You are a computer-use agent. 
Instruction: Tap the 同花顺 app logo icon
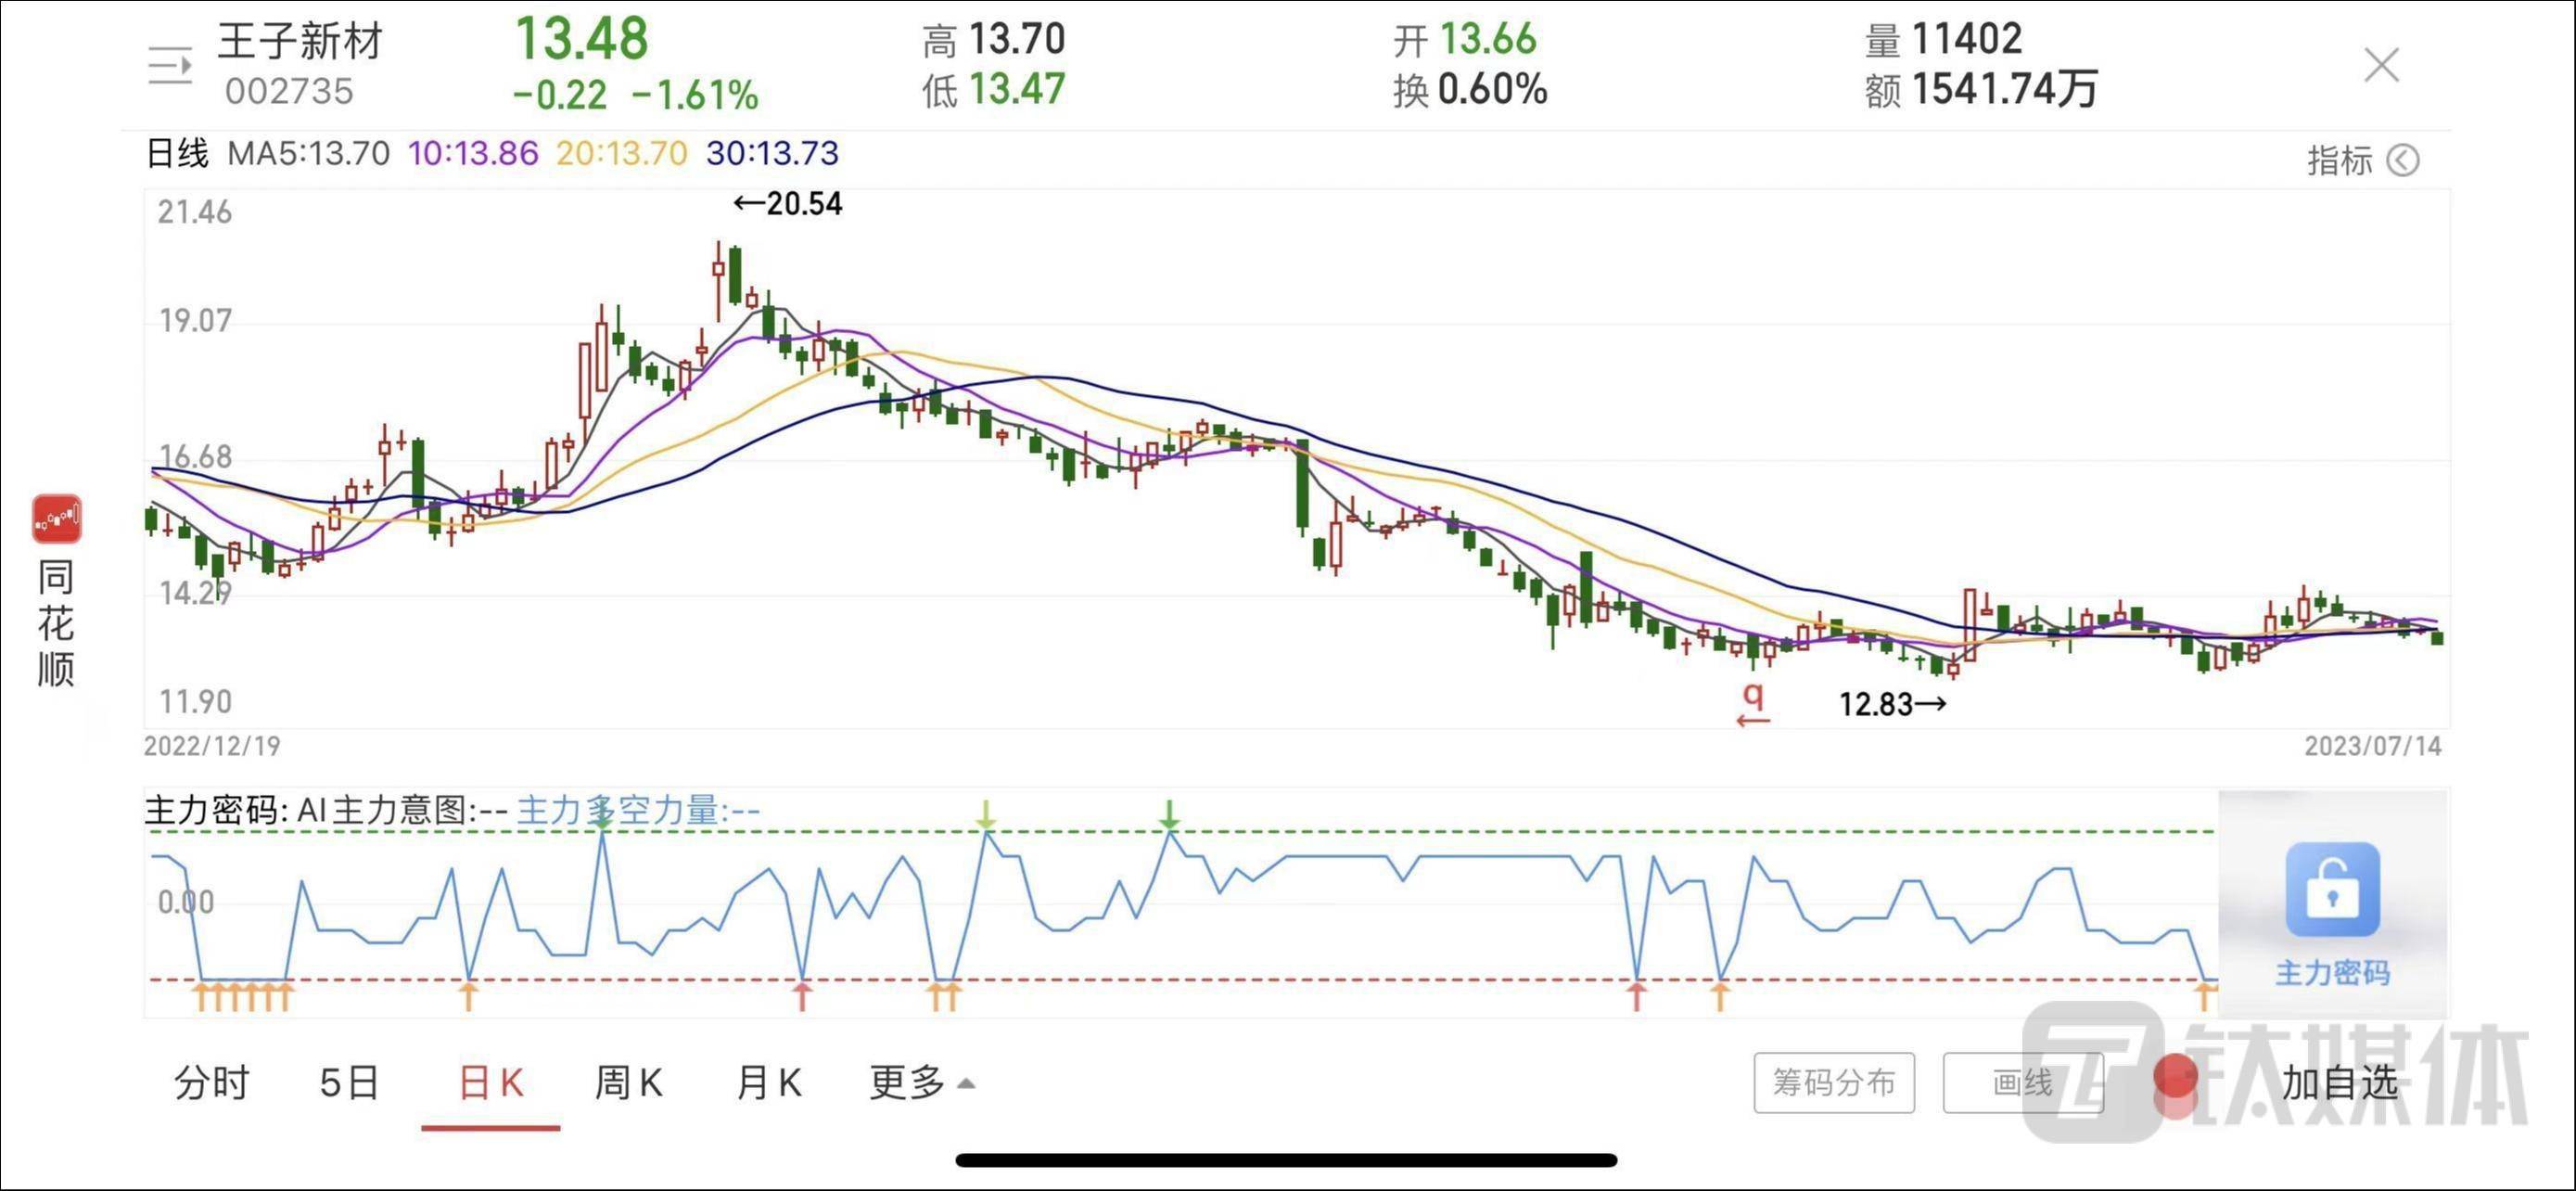tap(57, 518)
